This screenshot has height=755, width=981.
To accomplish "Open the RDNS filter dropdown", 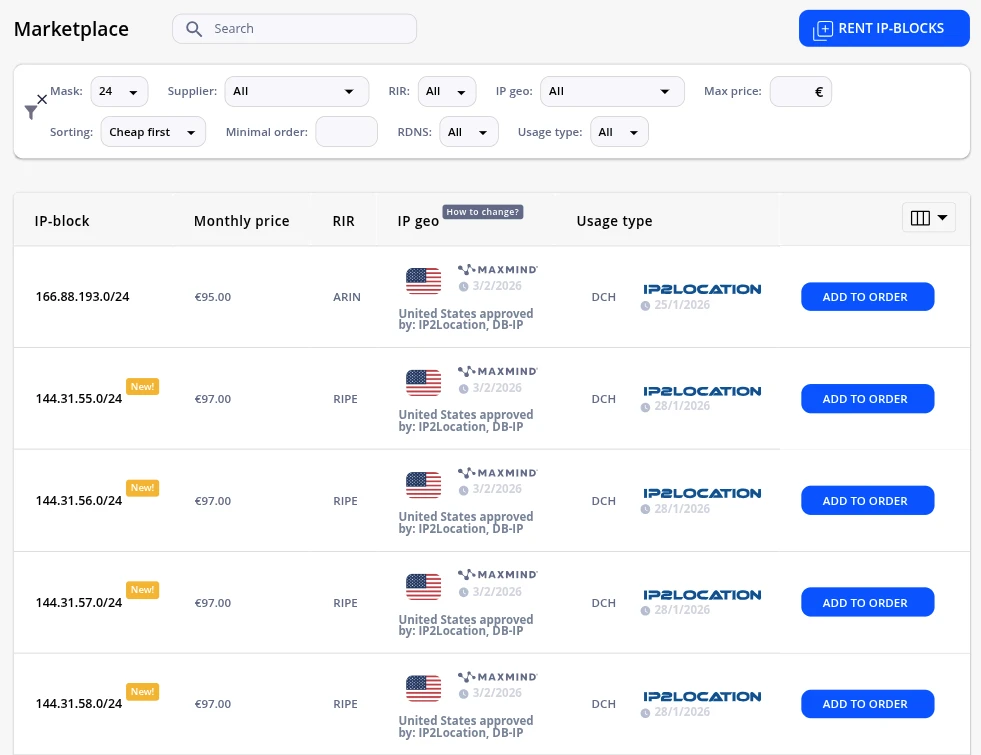I will (x=468, y=132).
